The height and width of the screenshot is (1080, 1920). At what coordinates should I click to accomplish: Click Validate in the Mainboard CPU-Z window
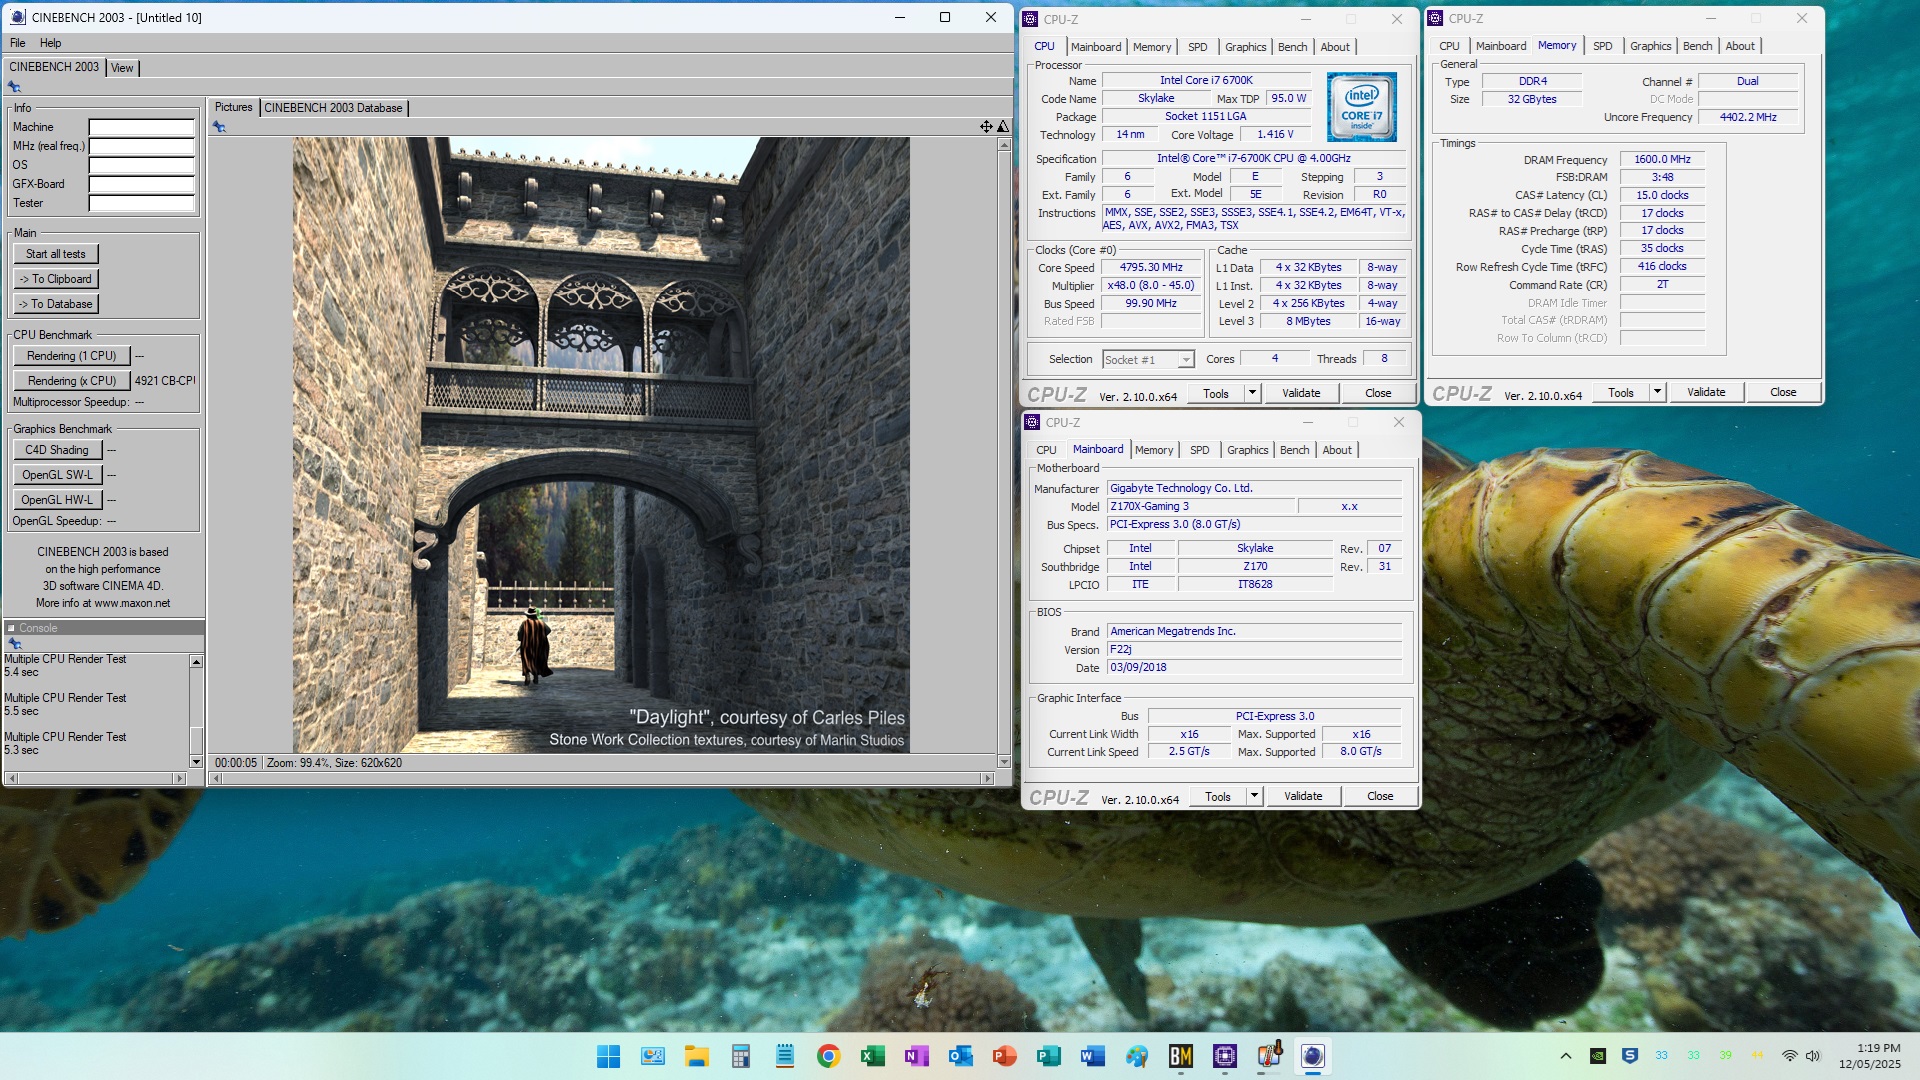click(x=1303, y=796)
